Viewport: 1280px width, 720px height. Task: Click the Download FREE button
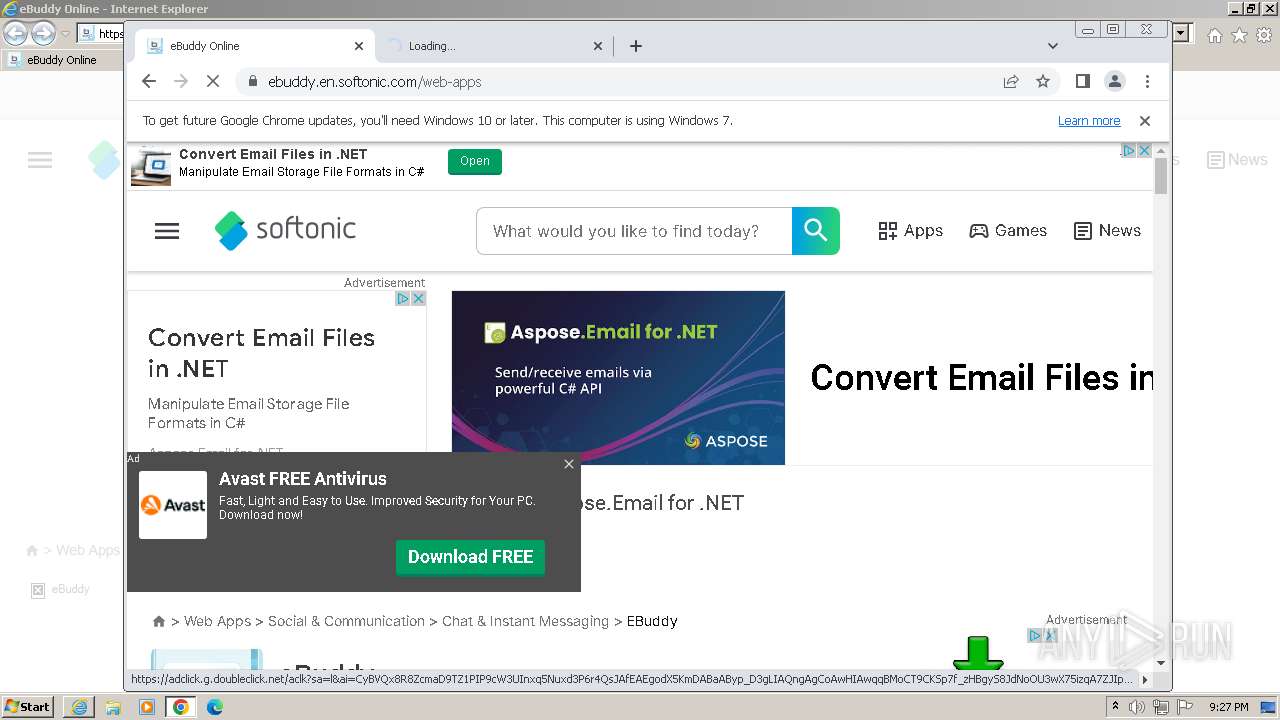pos(470,557)
